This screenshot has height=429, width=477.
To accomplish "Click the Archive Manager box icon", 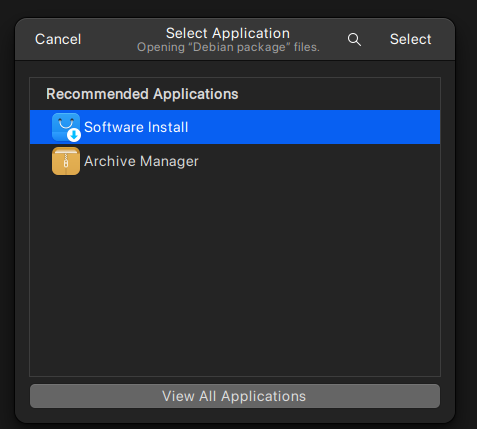I will pyautogui.click(x=66, y=161).
